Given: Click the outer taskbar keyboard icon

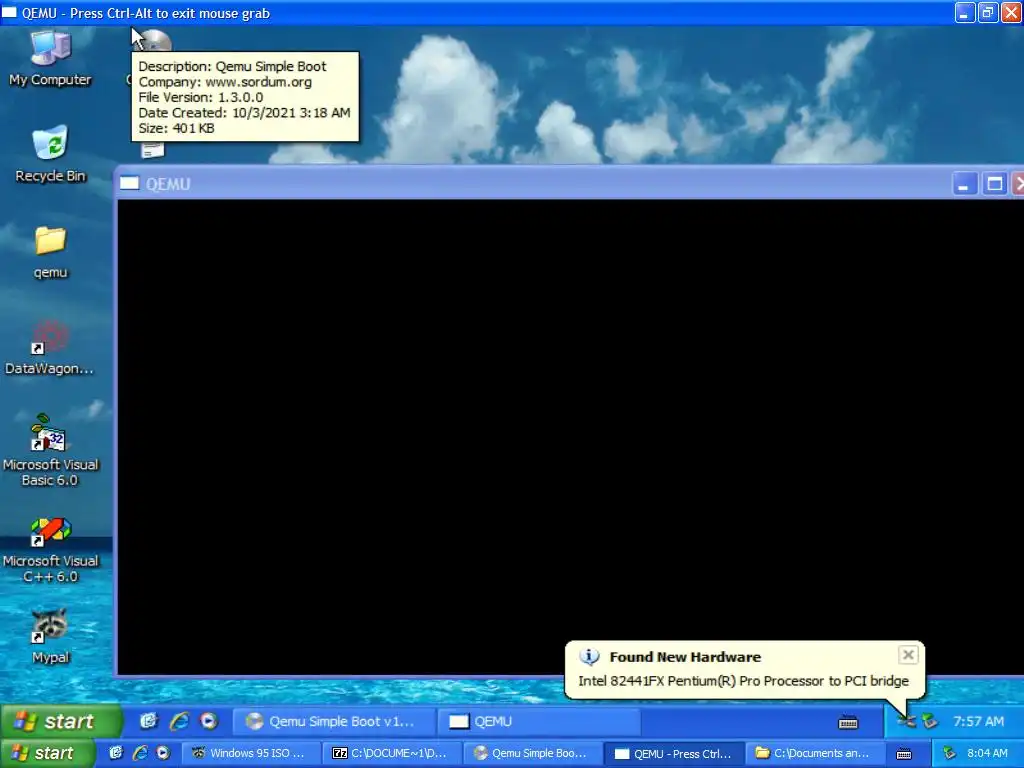Looking at the screenshot, I should click(x=904, y=754).
